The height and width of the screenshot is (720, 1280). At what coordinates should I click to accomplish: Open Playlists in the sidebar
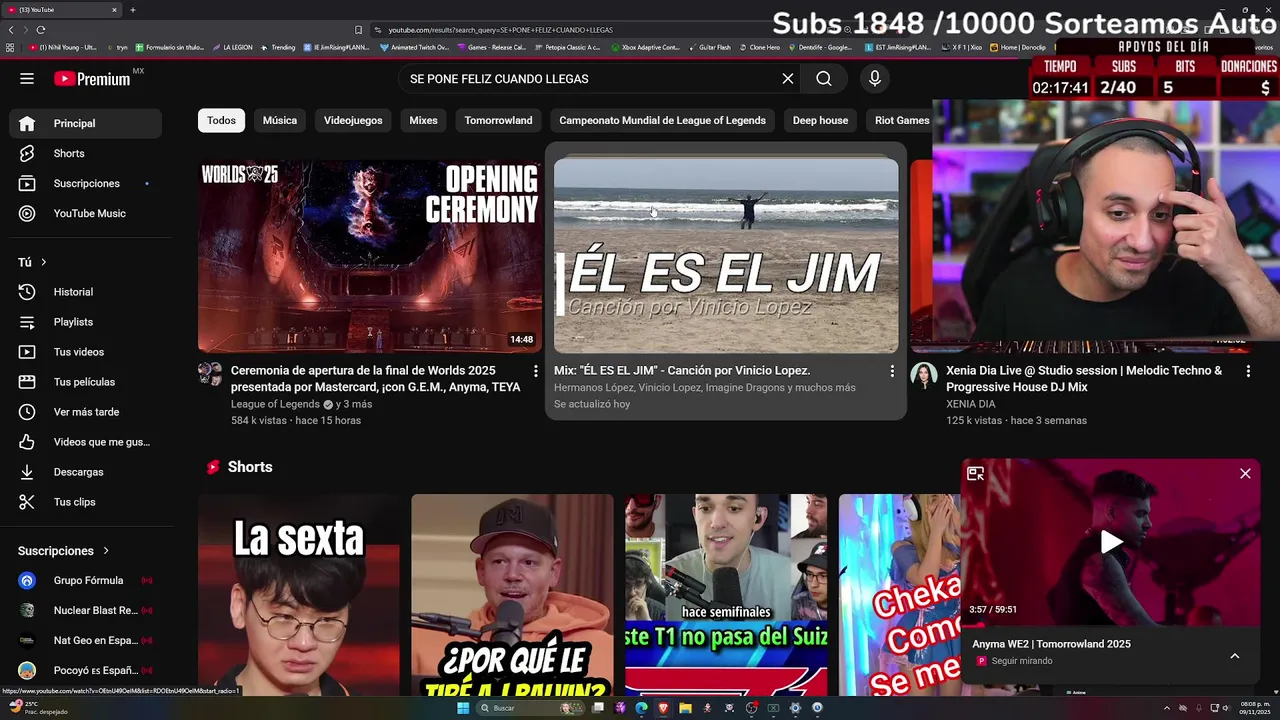86,322
